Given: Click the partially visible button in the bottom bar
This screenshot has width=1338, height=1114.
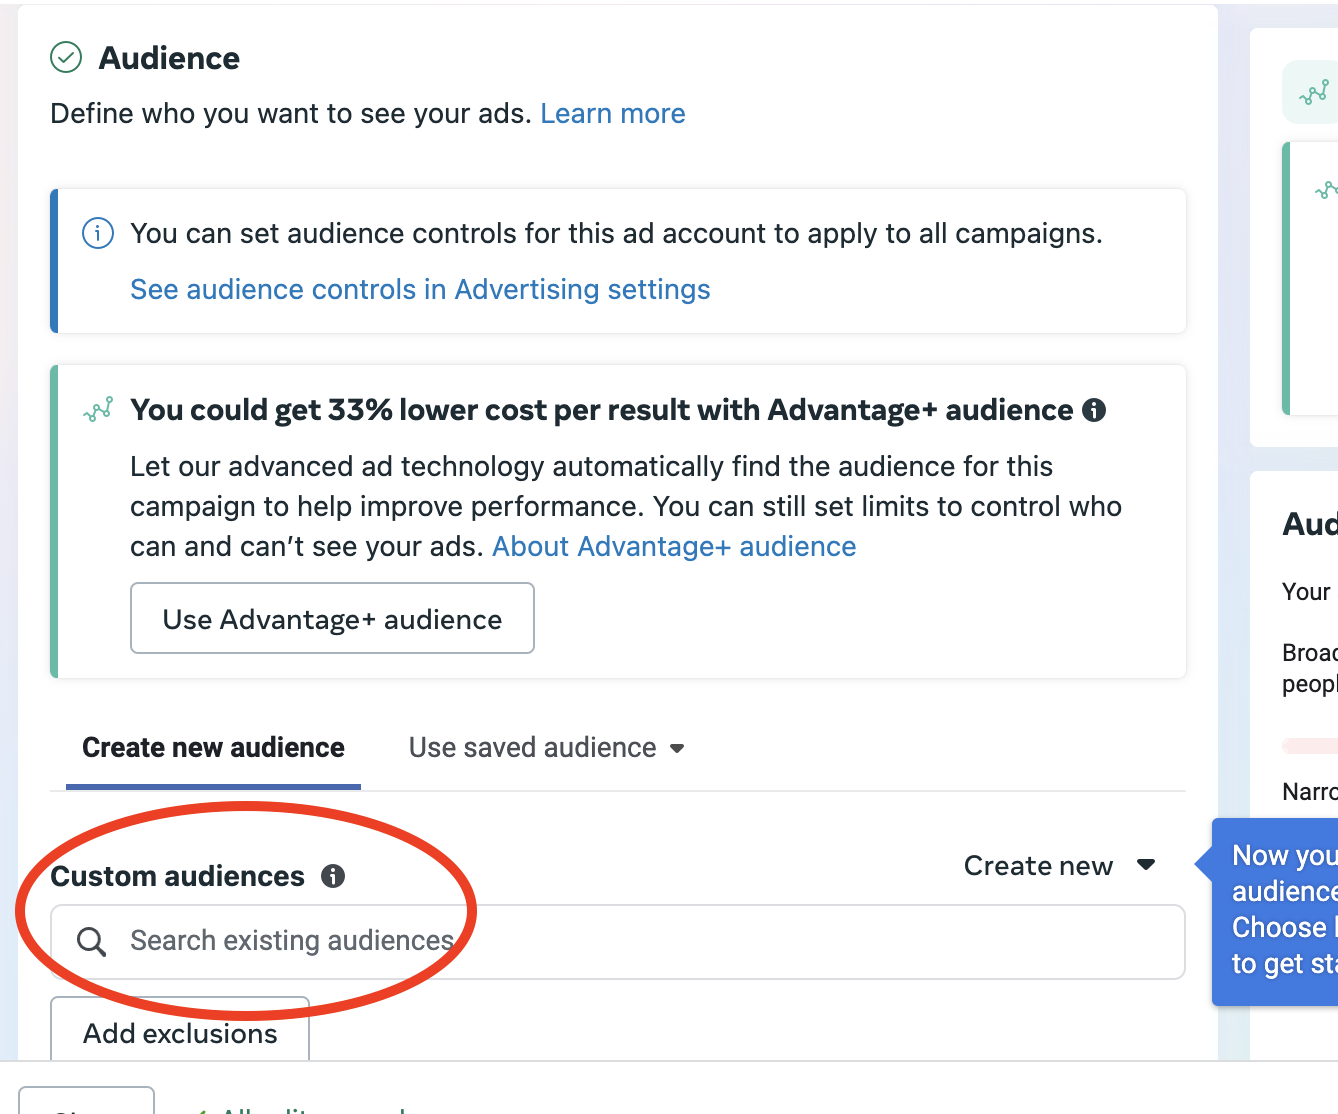Looking at the screenshot, I should click(x=86, y=1100).
